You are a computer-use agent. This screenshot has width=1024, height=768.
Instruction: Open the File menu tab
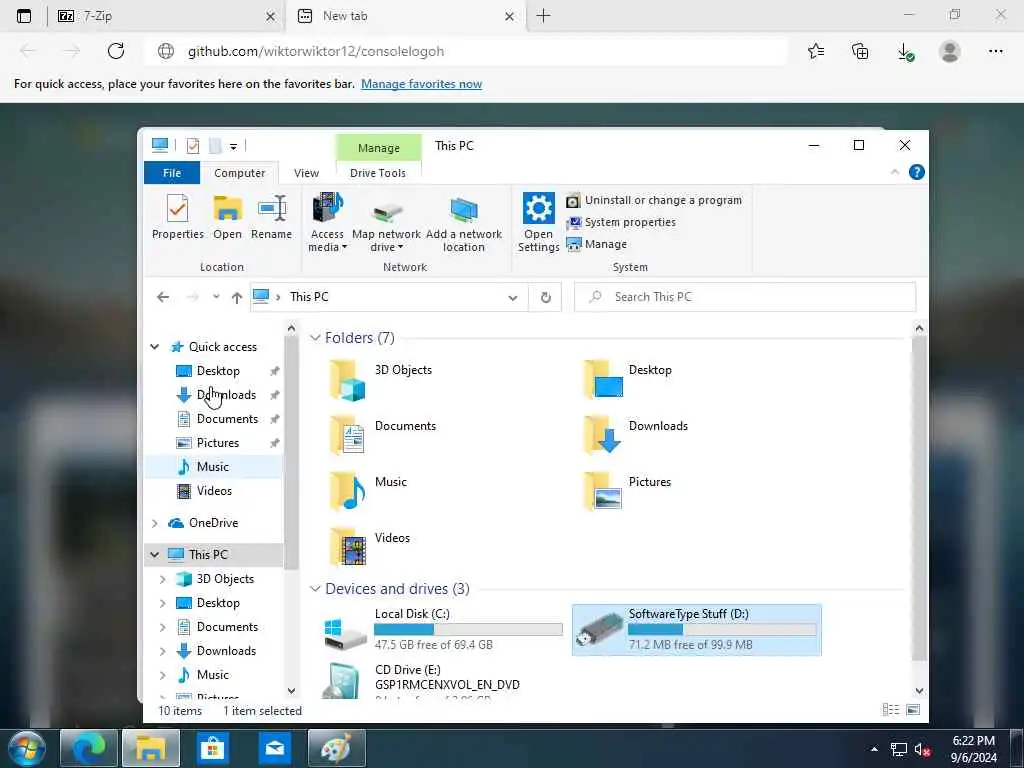point(172,173)
